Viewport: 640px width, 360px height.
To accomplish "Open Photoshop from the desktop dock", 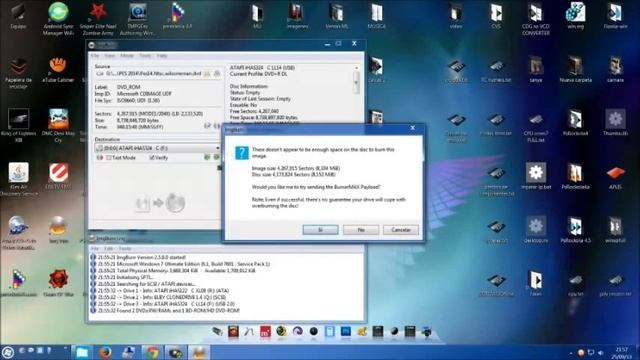I will point(346,331).
